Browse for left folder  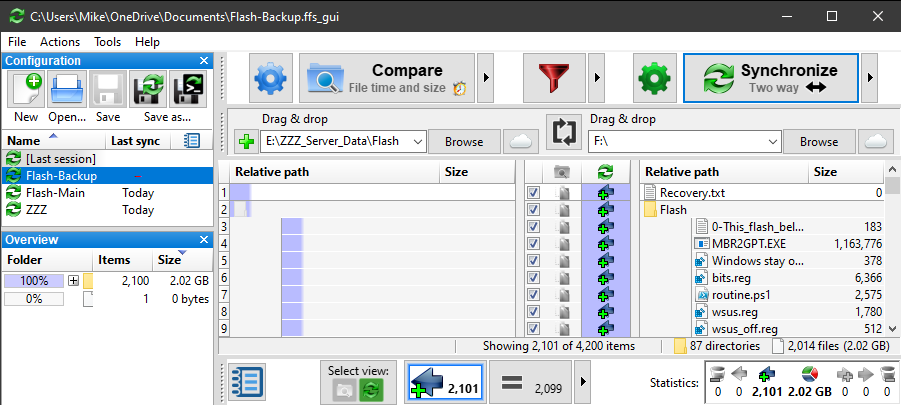(464, 141)
